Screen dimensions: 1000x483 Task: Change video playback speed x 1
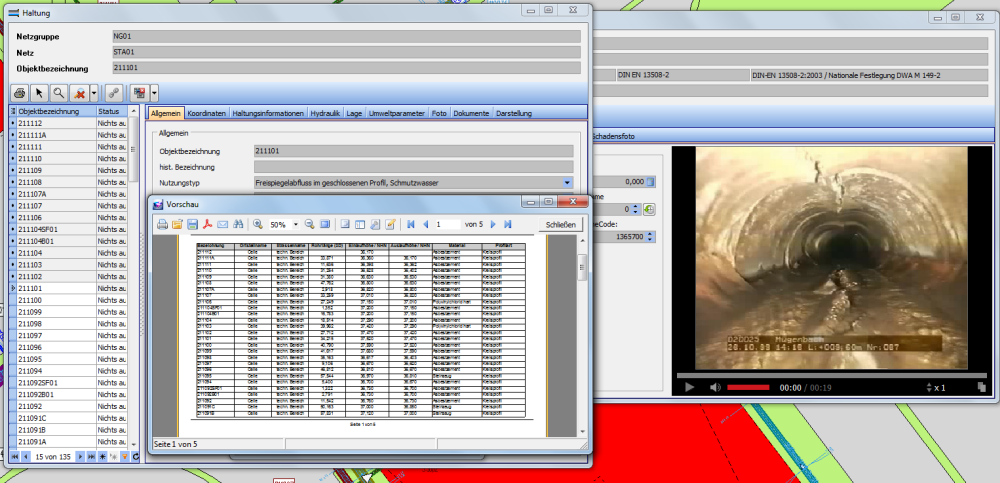pos(936,387)
